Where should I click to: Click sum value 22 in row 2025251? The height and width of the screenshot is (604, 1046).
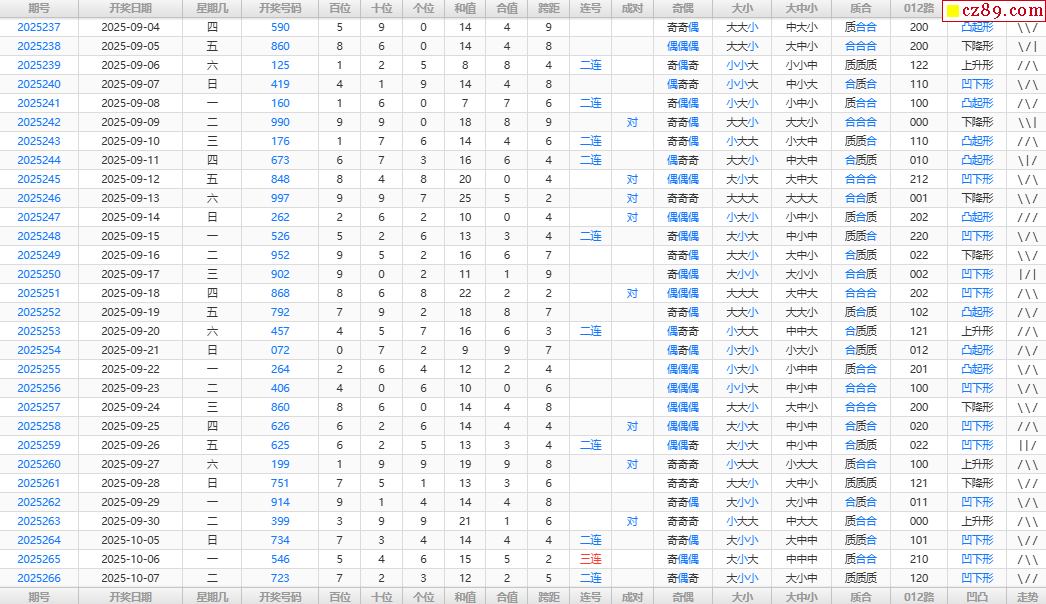point(465,293)
